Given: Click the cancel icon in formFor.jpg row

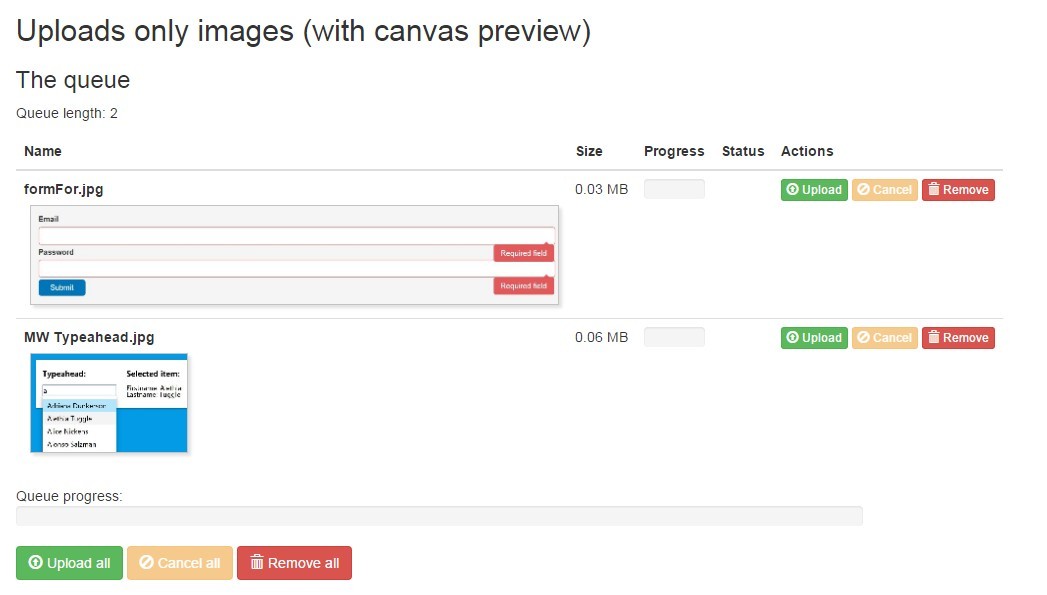Looking at the screenshot, I should tap(864, 190).
